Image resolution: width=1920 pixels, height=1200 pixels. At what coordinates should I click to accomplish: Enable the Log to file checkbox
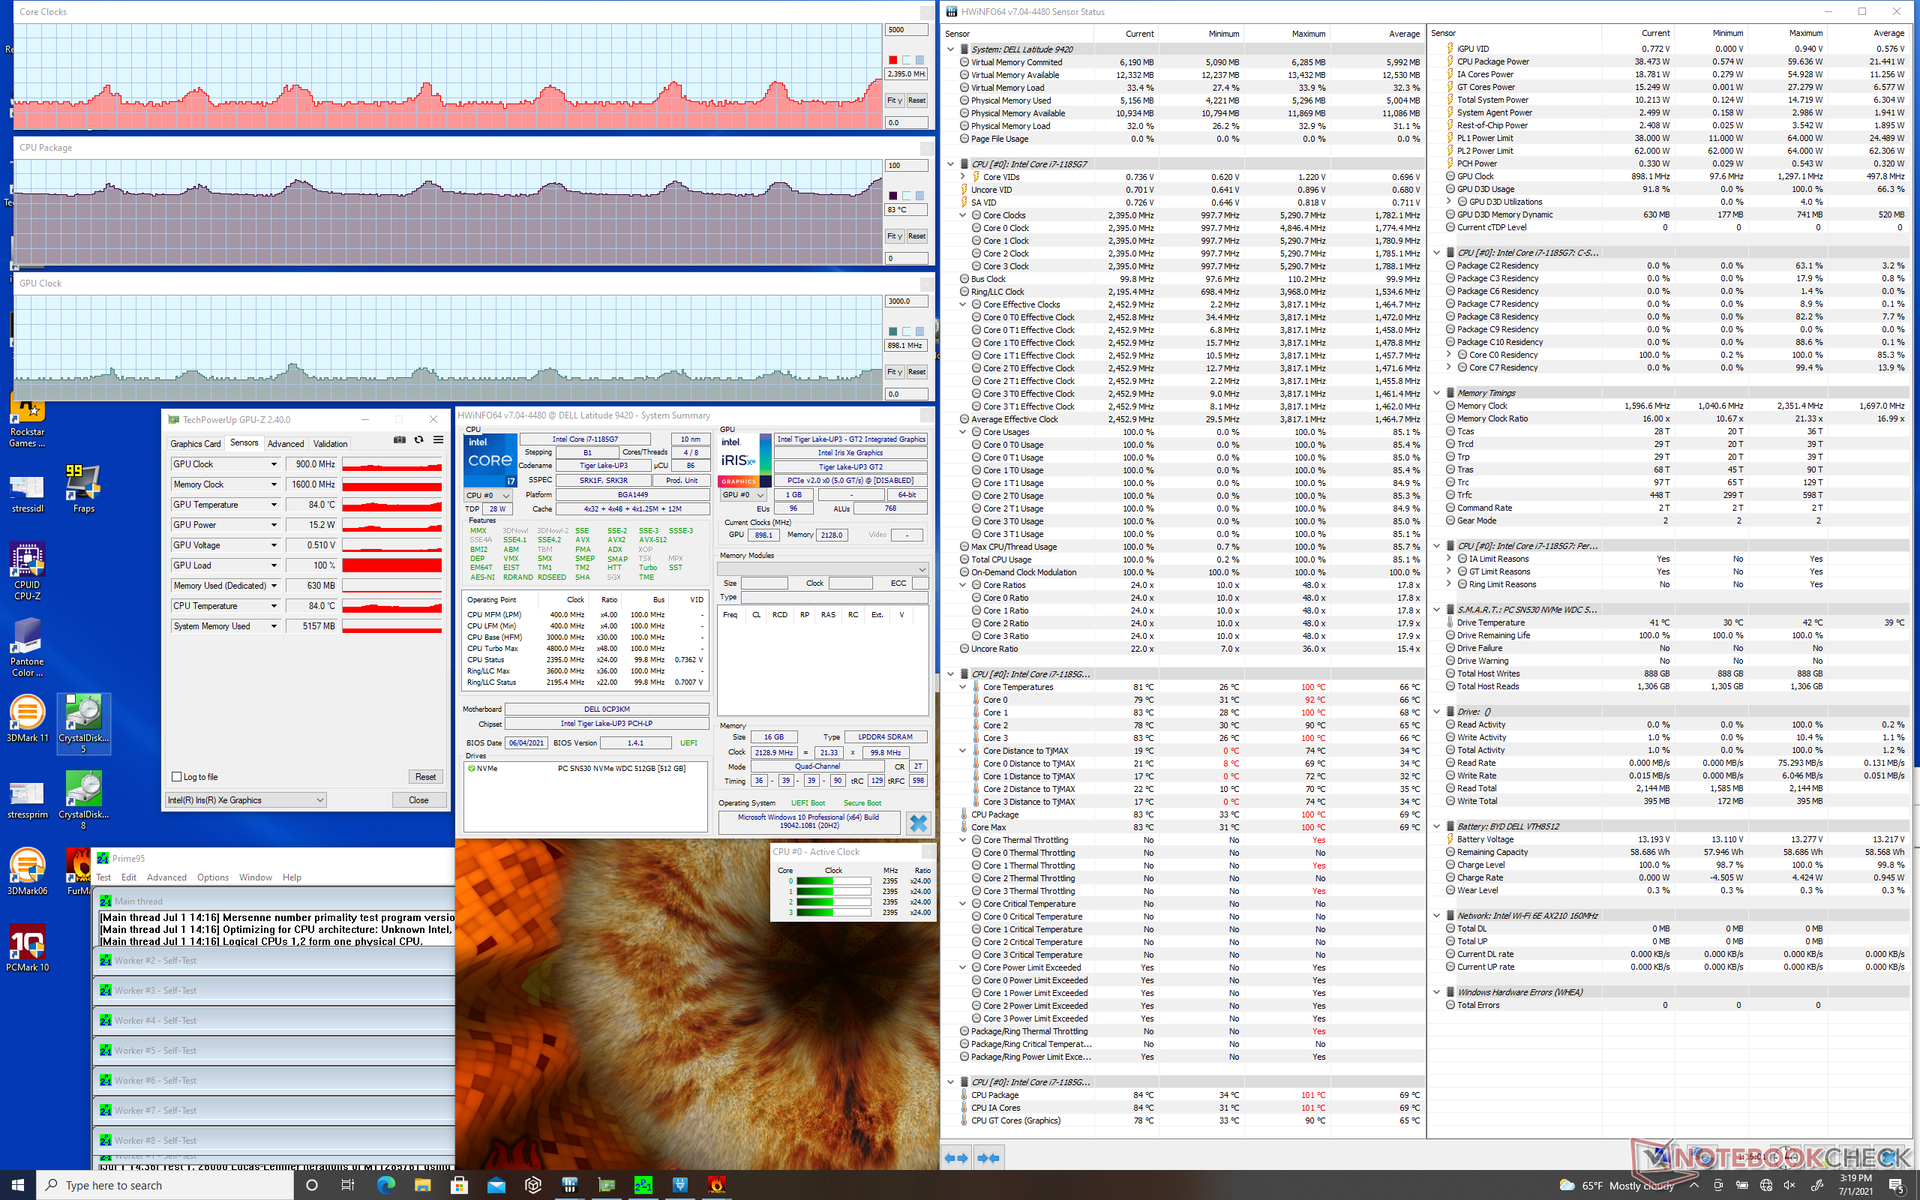[177, 777]
